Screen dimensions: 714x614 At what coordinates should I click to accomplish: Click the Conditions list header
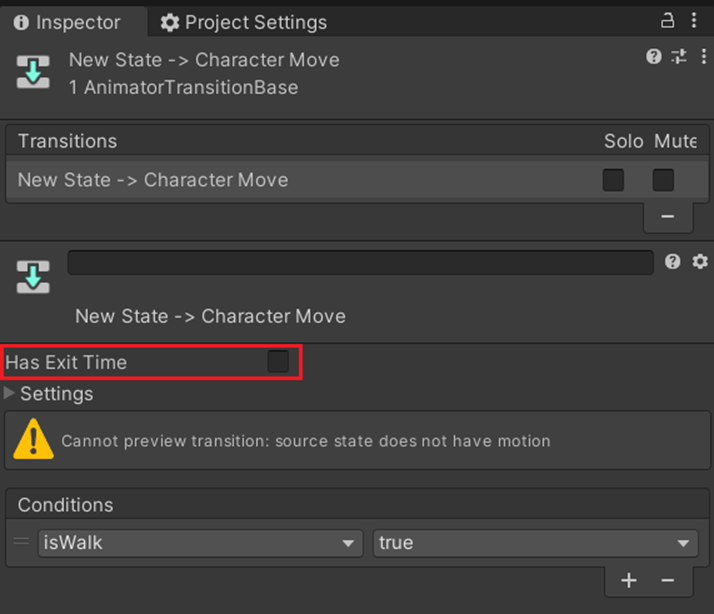click(x=357, y=505)
